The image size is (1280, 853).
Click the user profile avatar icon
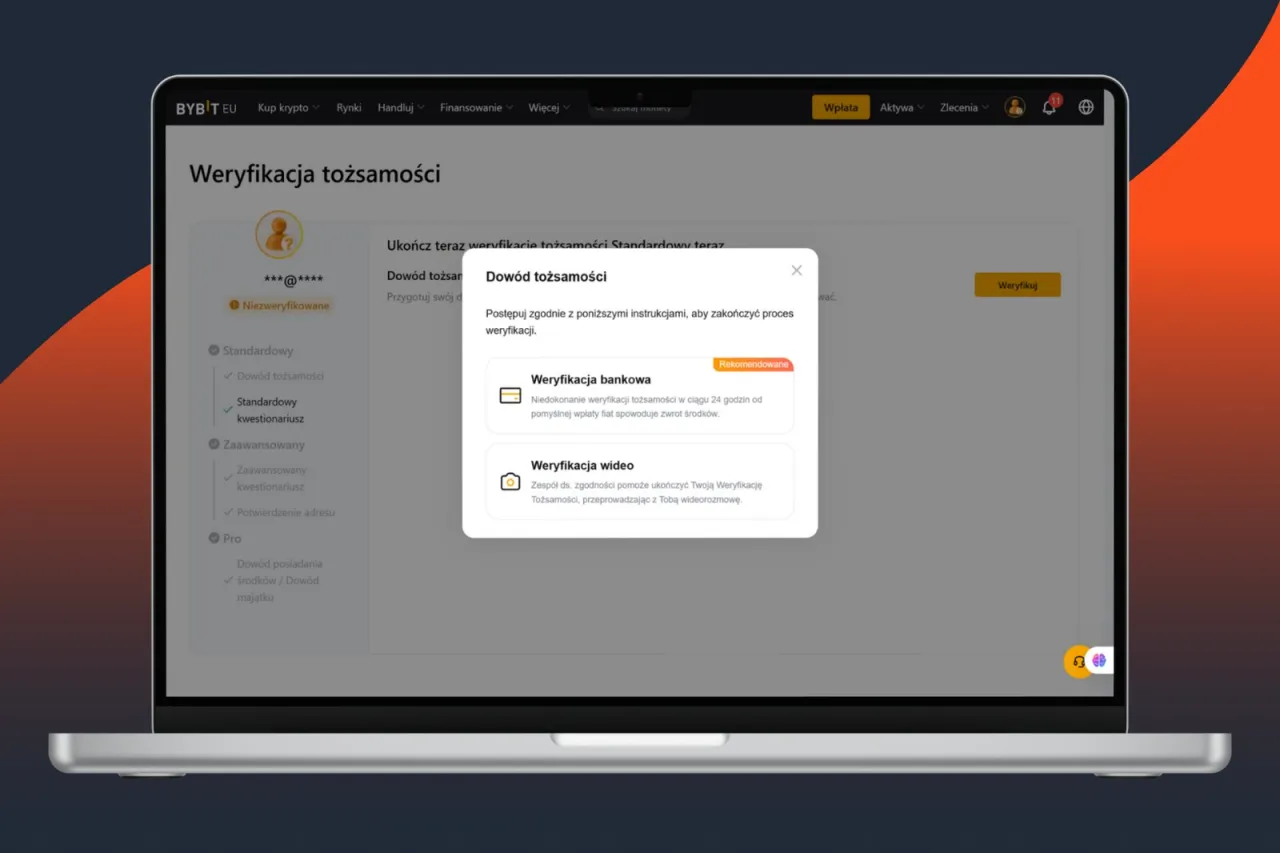coord(1015,108)
